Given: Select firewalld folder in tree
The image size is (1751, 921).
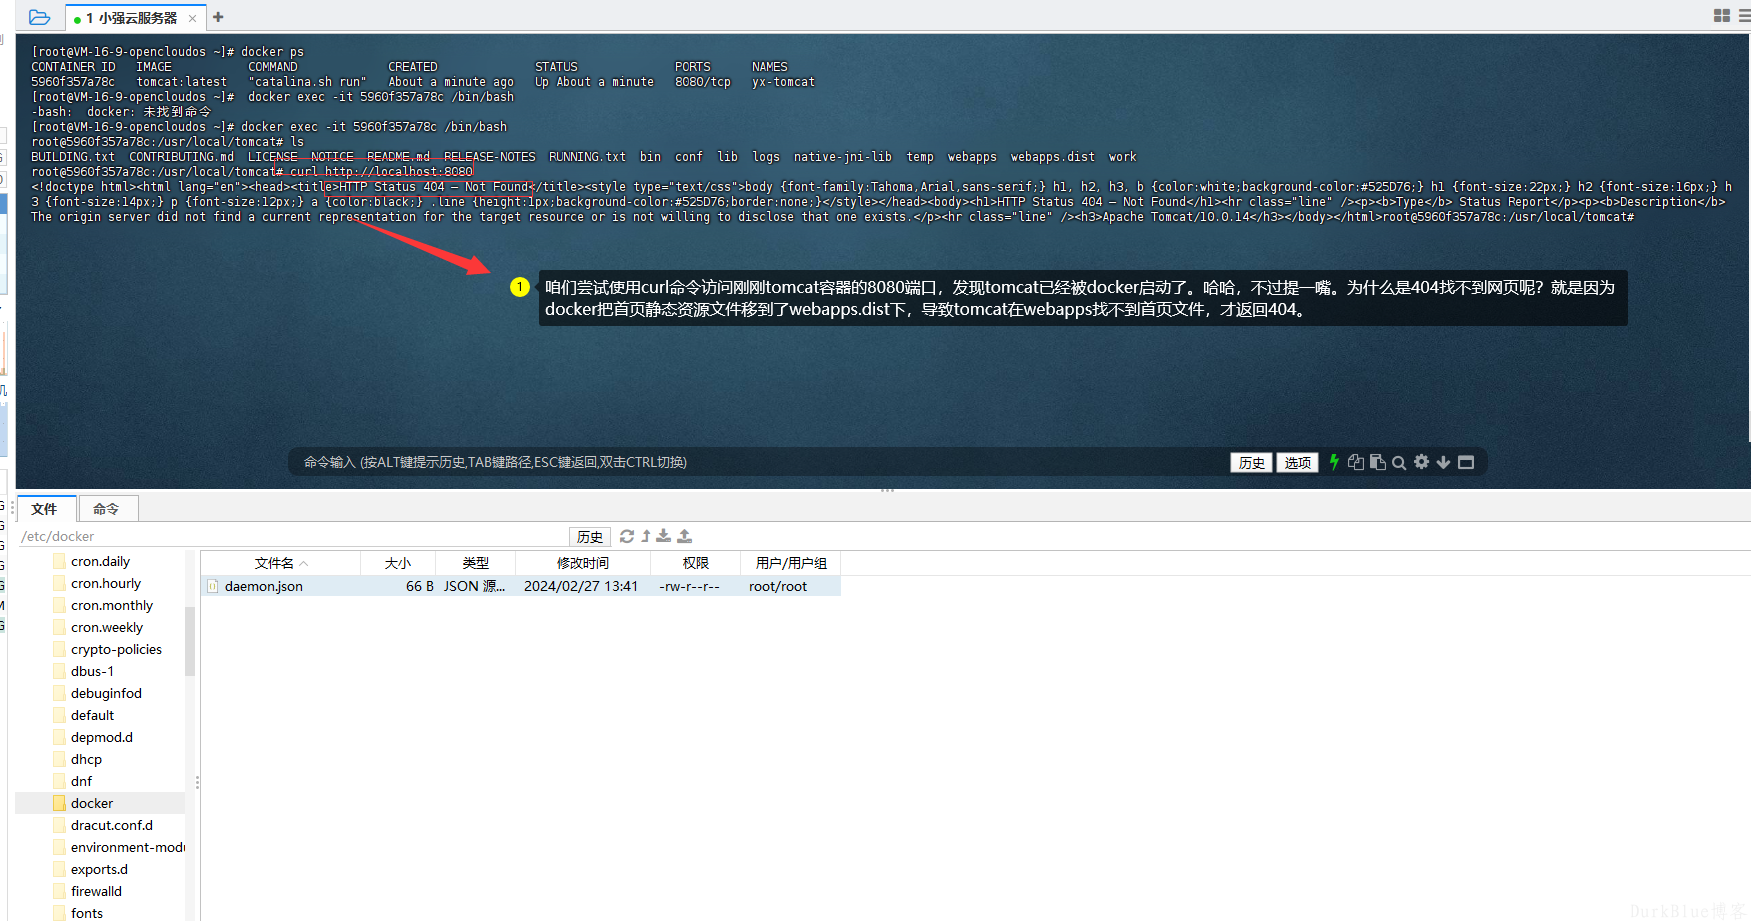Looking at the screenshot, I should [x=96, y=891].
